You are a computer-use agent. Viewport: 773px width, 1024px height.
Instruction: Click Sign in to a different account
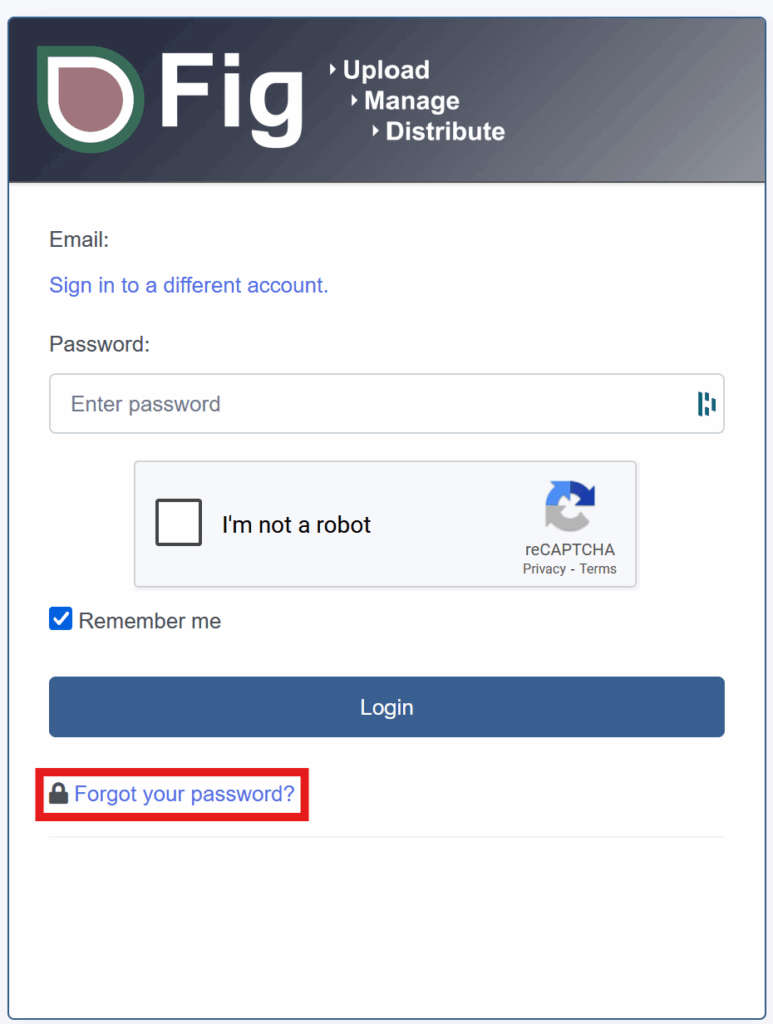pyautogui.click(x=189, y=285)
